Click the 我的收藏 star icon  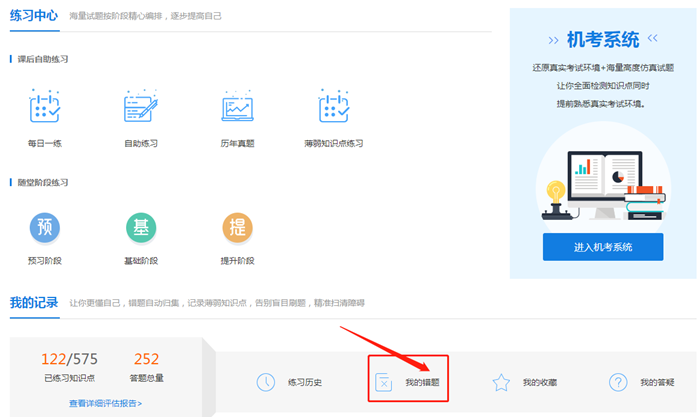[x=501, y=382]
